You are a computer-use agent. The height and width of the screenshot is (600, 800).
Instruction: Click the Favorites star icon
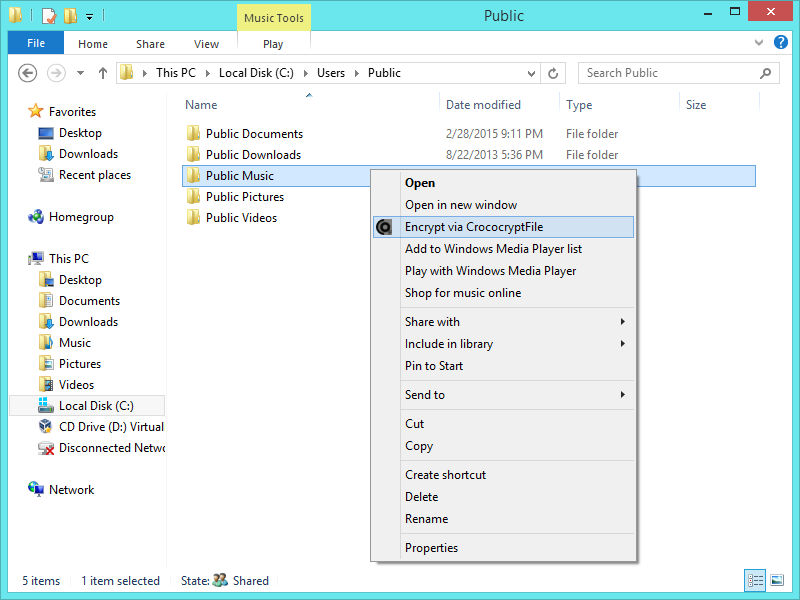pyautogui.click(x=36, y=111)
